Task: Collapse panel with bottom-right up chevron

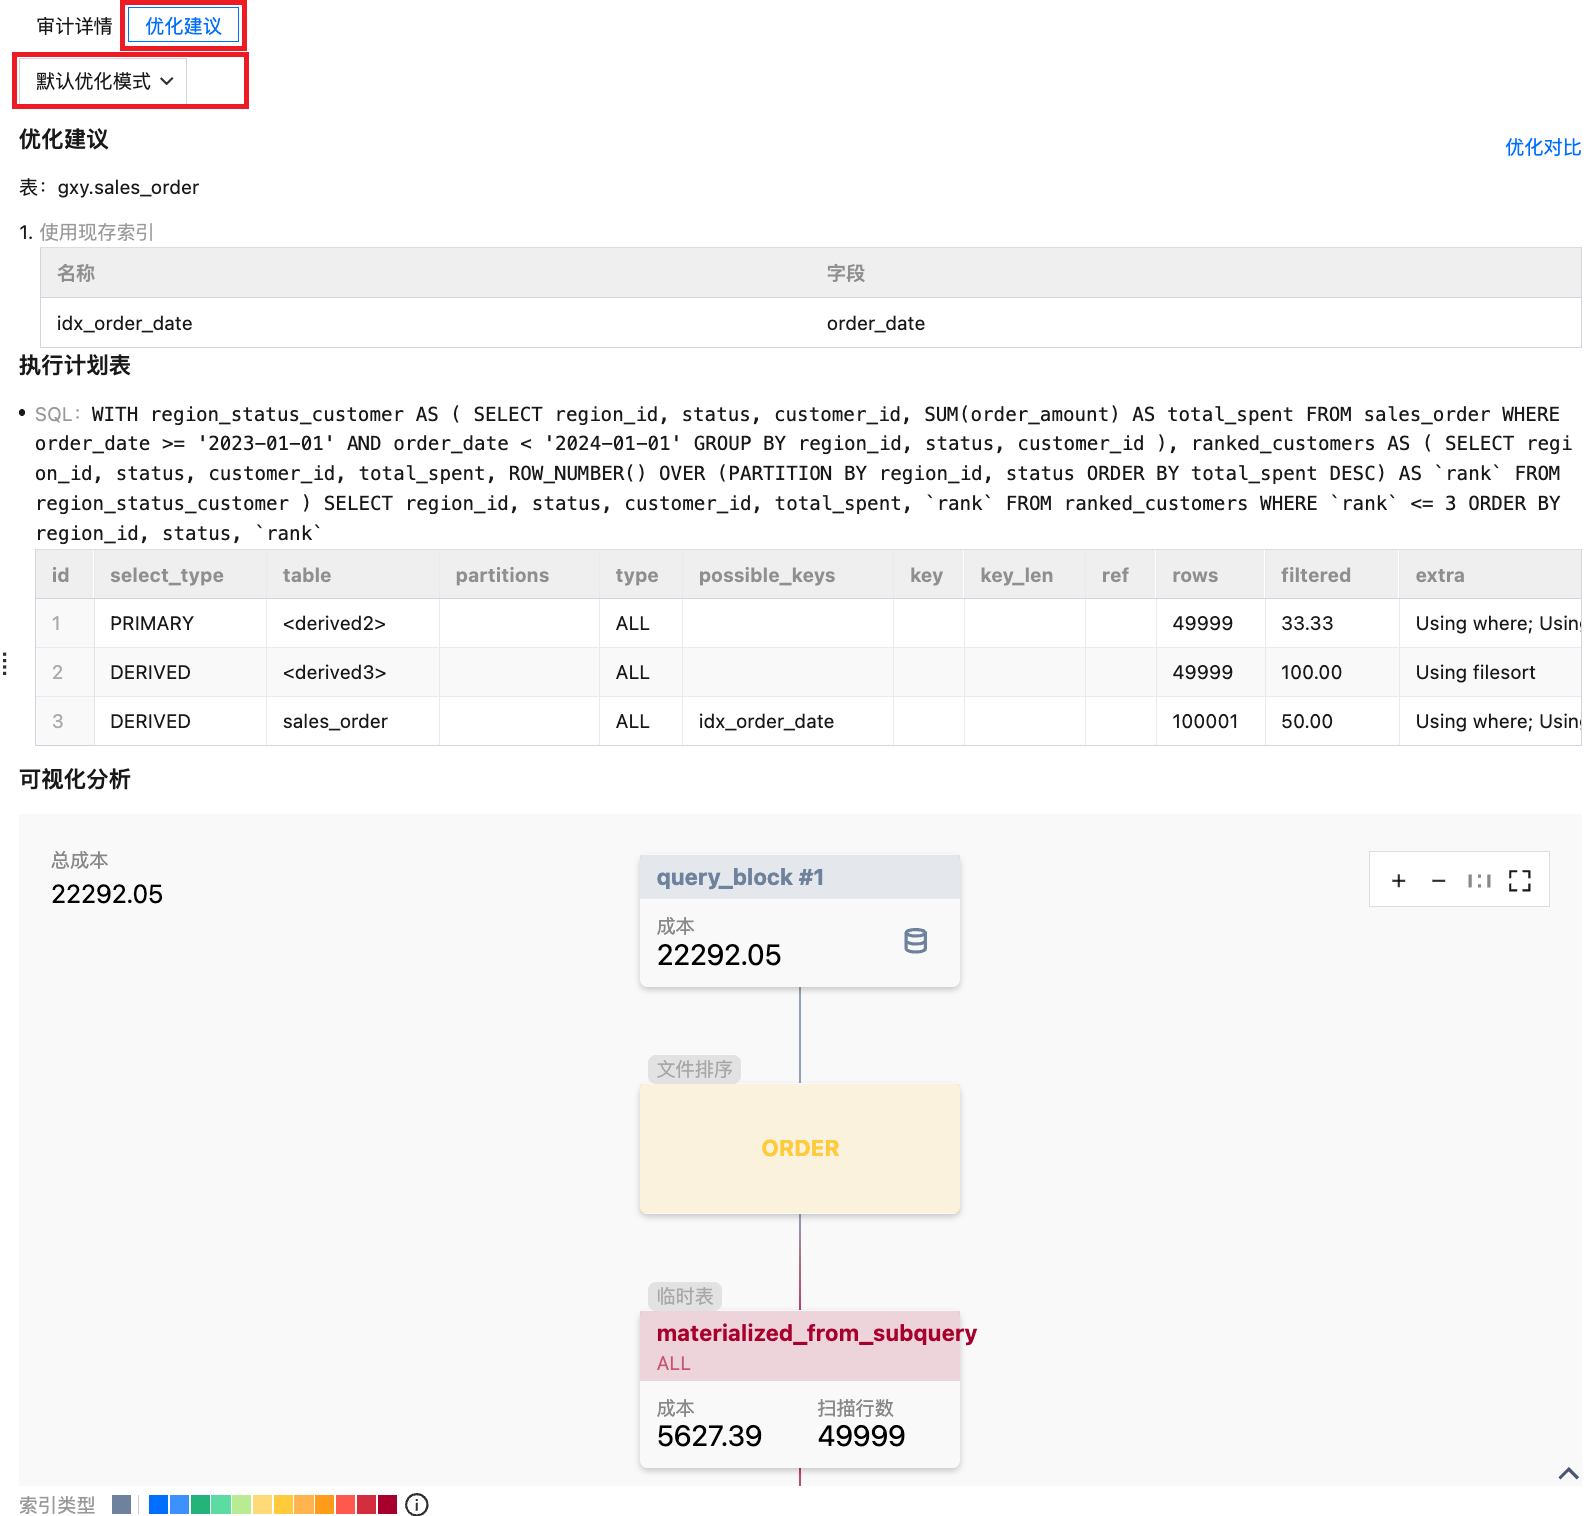Action: (x=1568, y=1473)
